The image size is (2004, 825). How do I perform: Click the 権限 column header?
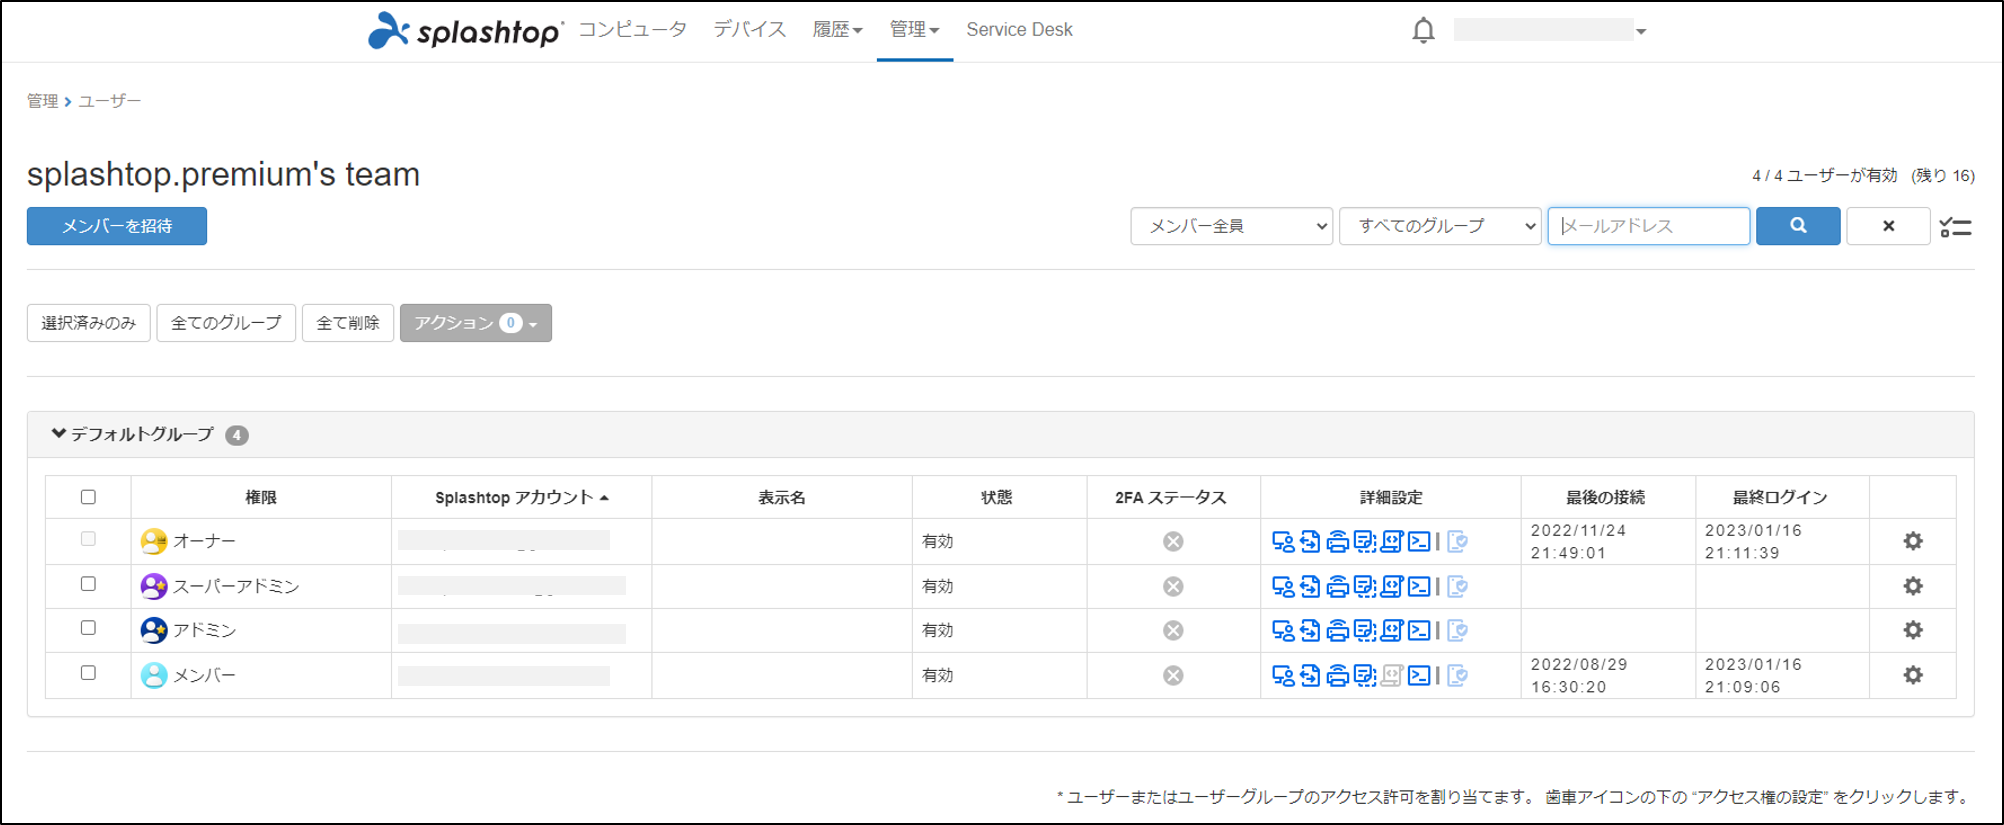pos(261,497)
